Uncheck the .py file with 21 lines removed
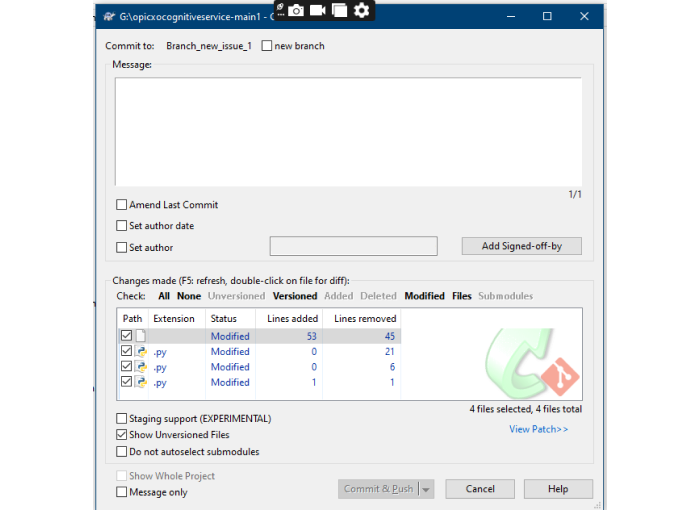The height and width of the screenshot is (510, 700). 126,351
